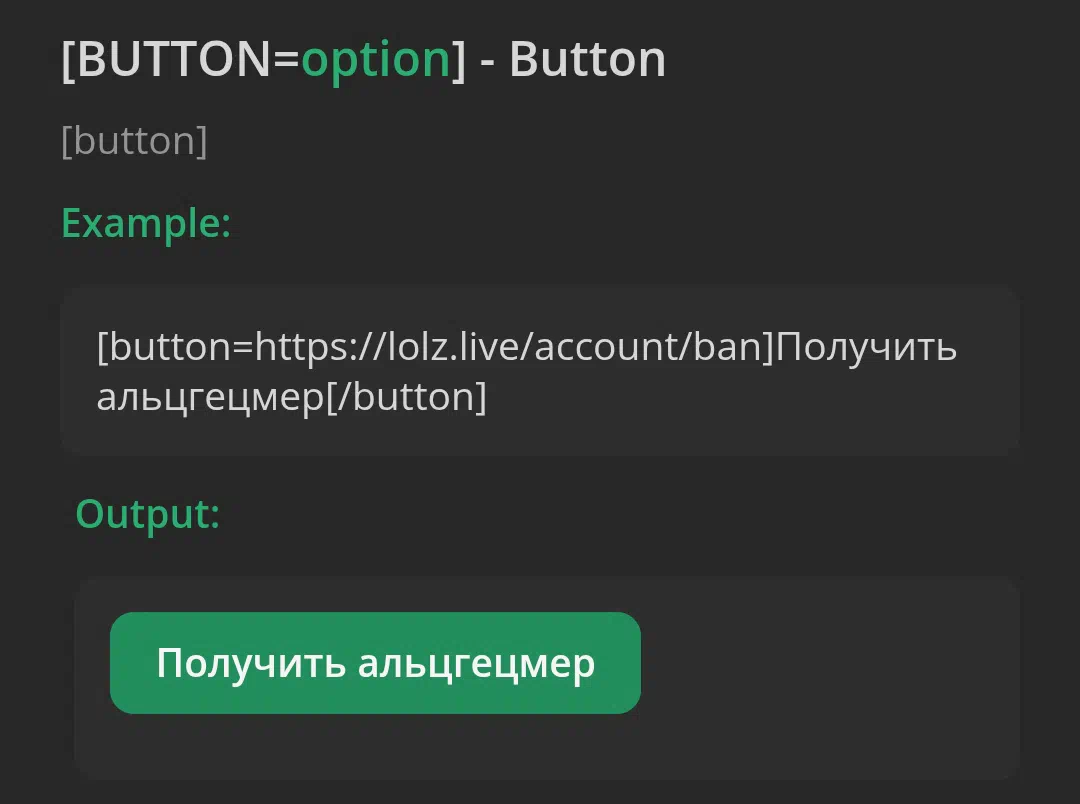Click the word альцгецмер in the example code
1080x804 pixels.
tap(211, 398)
